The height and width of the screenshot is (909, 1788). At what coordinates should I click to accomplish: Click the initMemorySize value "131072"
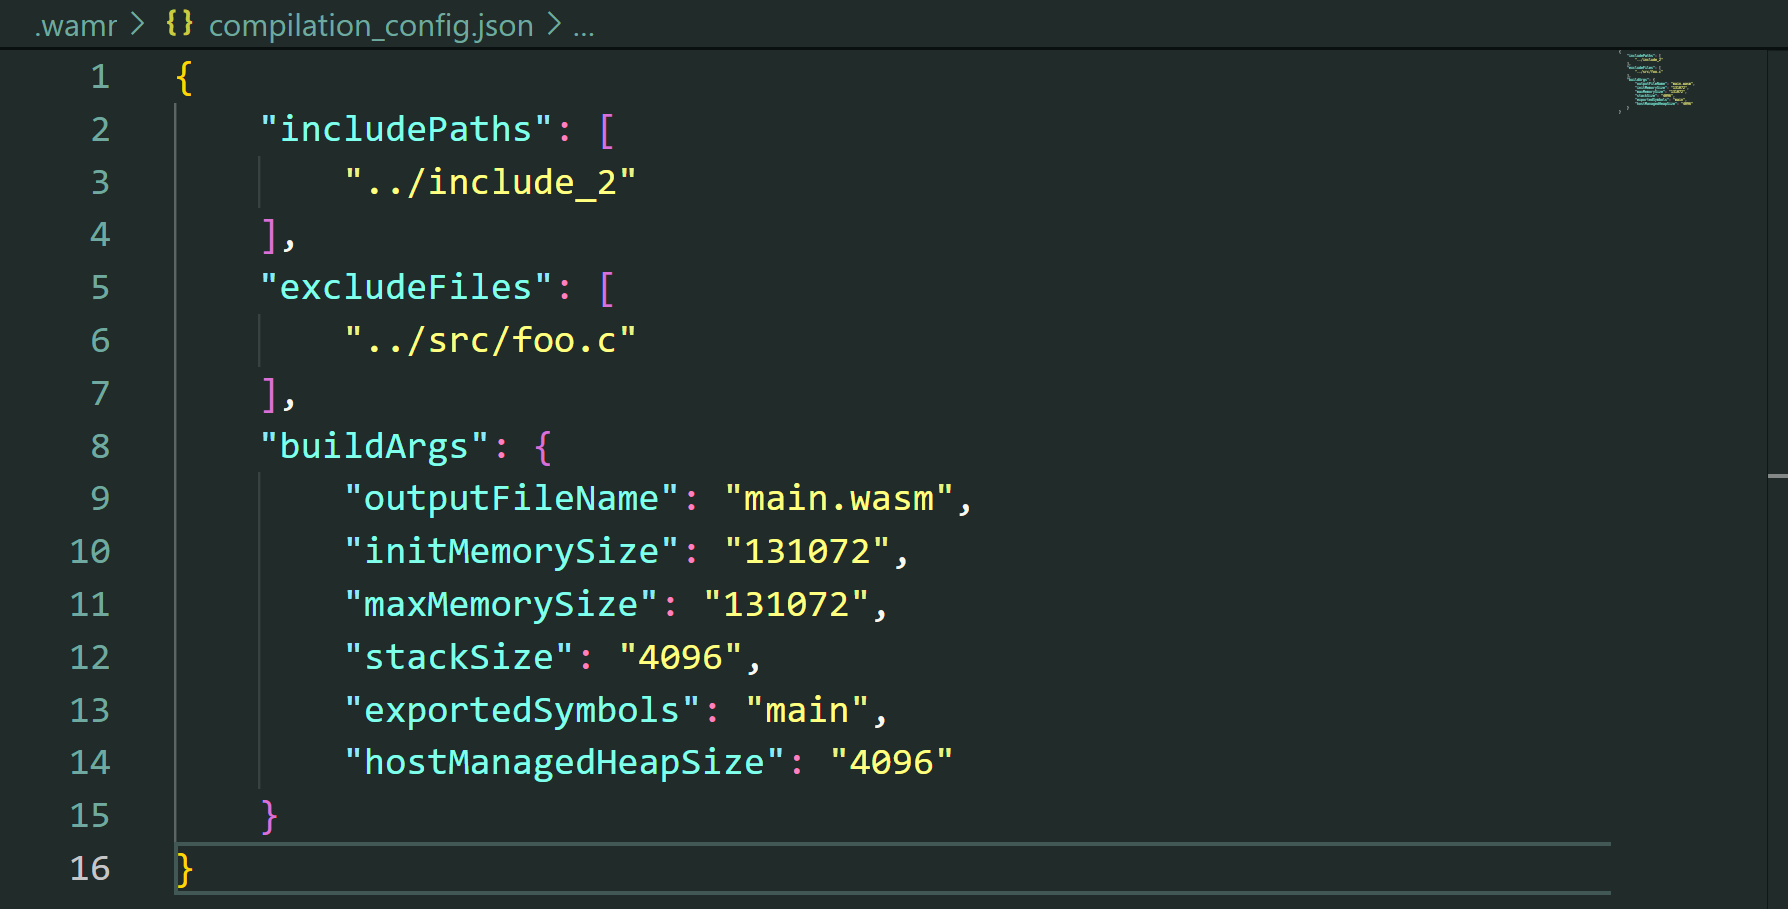tap(808, 551)
